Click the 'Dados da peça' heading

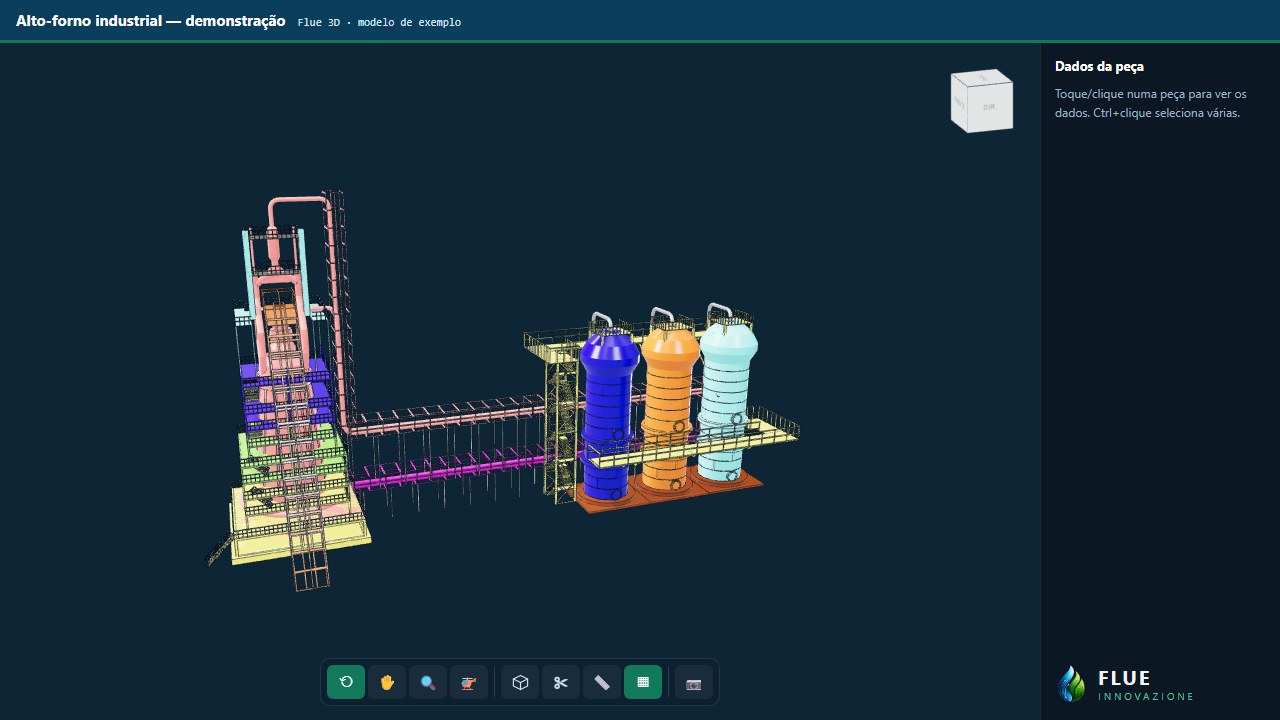pos(1099,66)
